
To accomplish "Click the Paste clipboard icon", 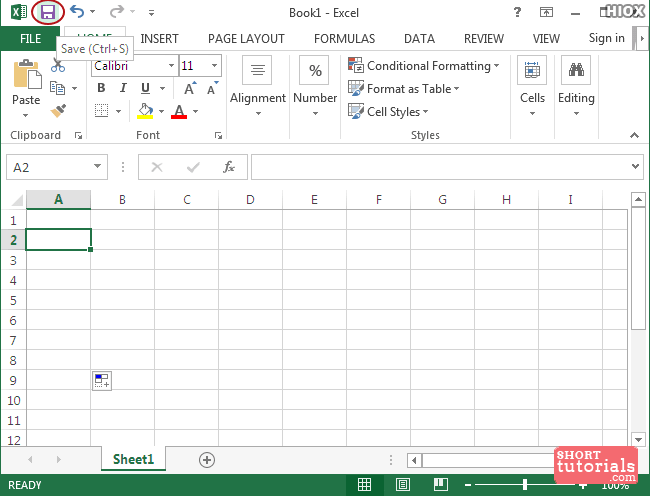I will [x=27, y=74].
